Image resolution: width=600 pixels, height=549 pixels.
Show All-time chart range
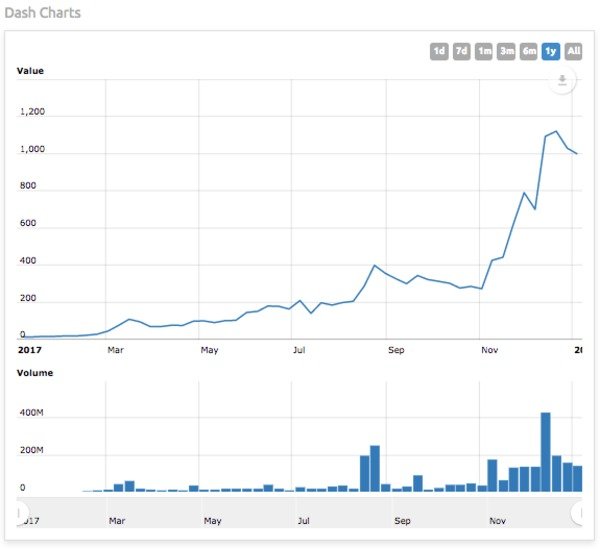(573, 51)
